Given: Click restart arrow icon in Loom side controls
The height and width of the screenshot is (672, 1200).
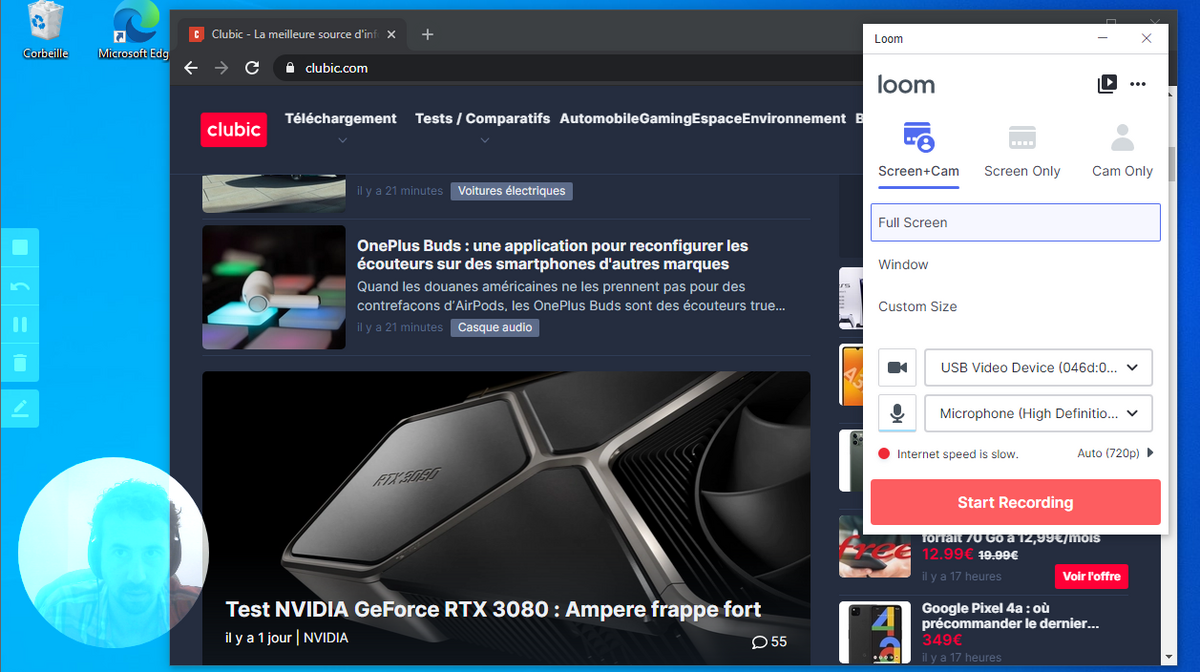Looking at the screenshot, I should coord(20,286).
